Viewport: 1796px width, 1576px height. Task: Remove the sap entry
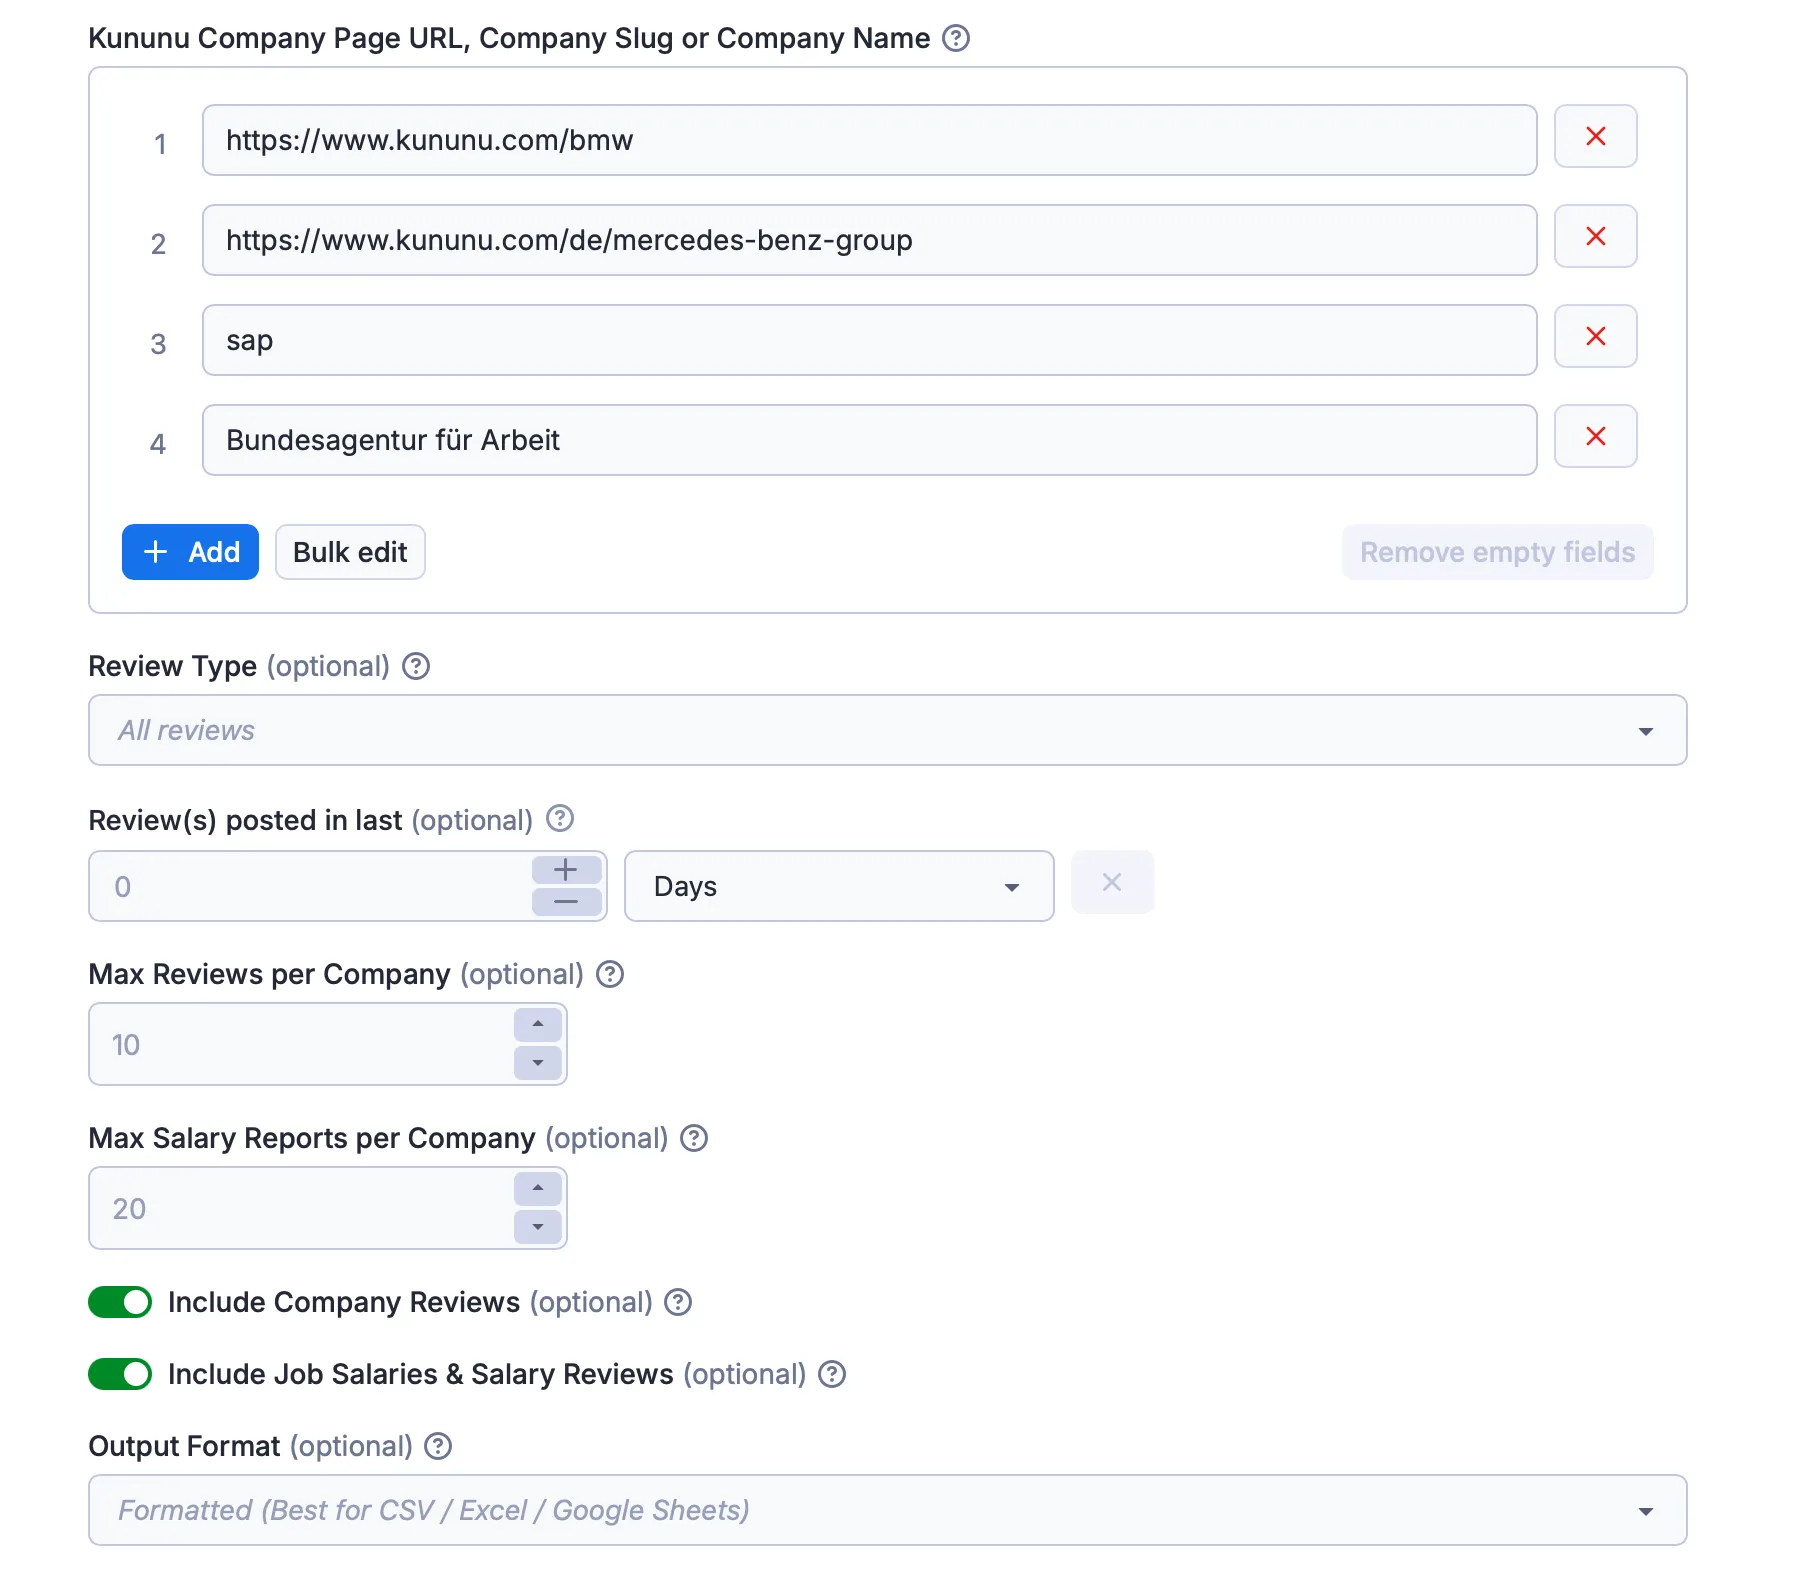pos(1595,336)
